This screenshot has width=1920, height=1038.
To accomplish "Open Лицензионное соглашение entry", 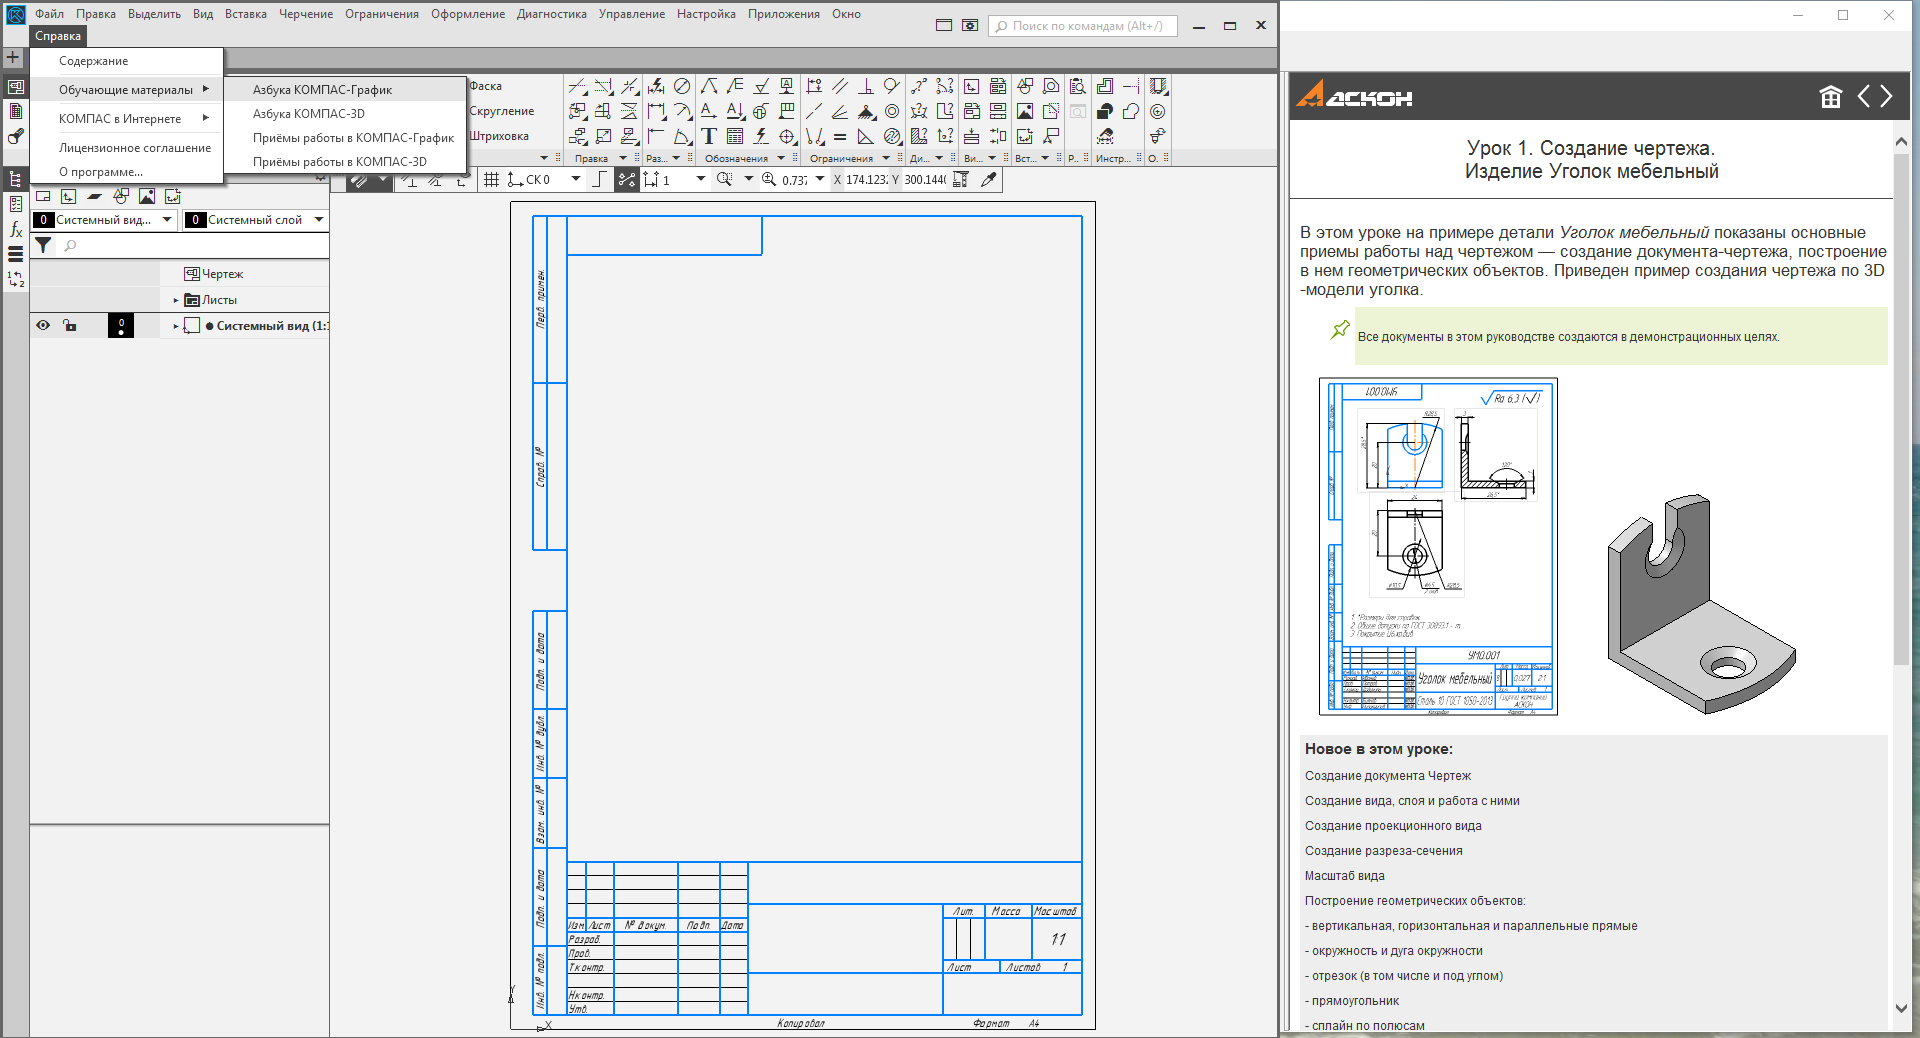I will pos(134,148).
